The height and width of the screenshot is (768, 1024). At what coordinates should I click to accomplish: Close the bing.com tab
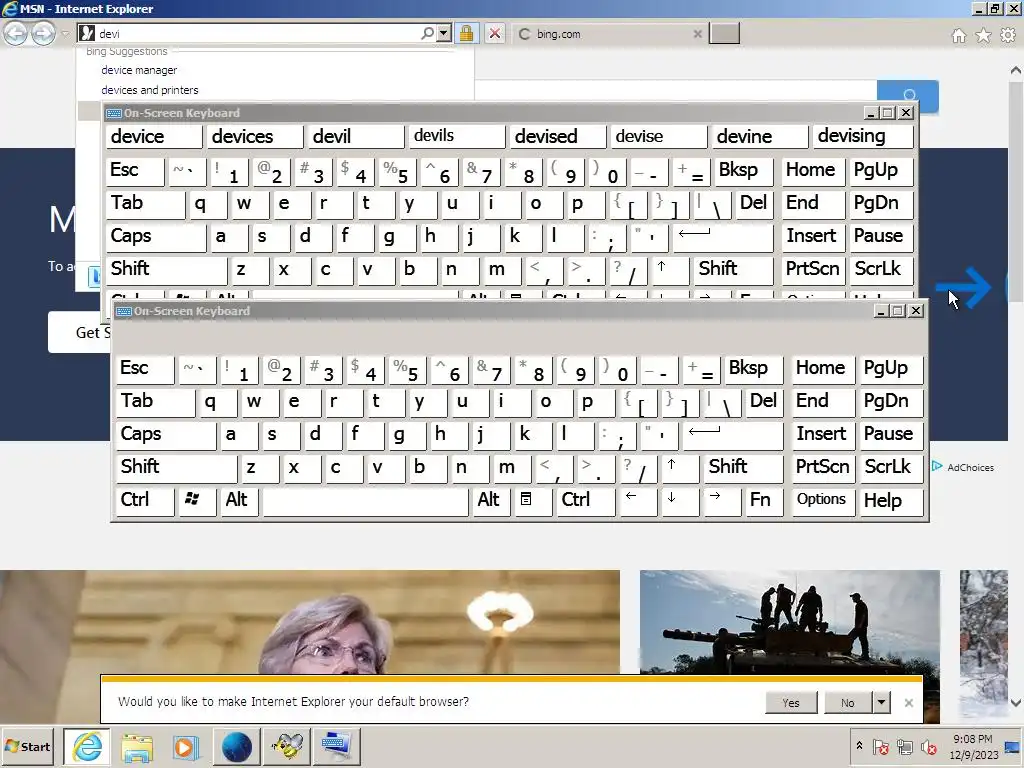coord(697,34)
